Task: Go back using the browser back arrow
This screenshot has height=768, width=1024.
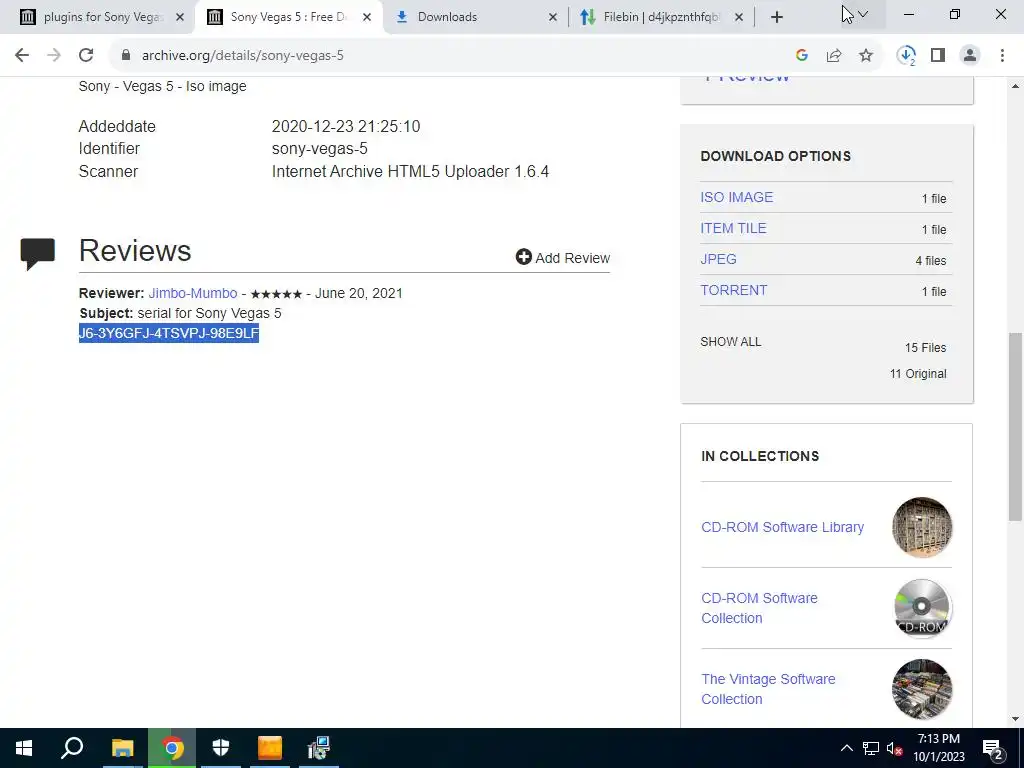Action: pos(22,56)
